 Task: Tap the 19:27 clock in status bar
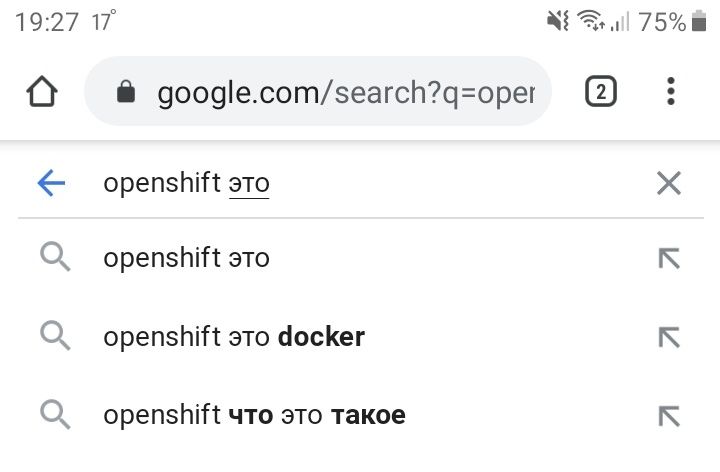(x=46, y=22)
